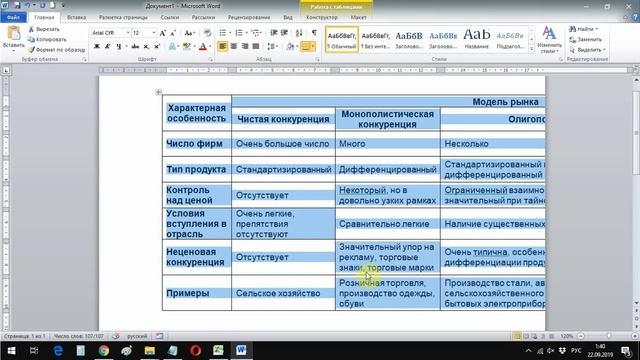
Task: Open File Explorer from the taskbar
Action: [149, 351]
